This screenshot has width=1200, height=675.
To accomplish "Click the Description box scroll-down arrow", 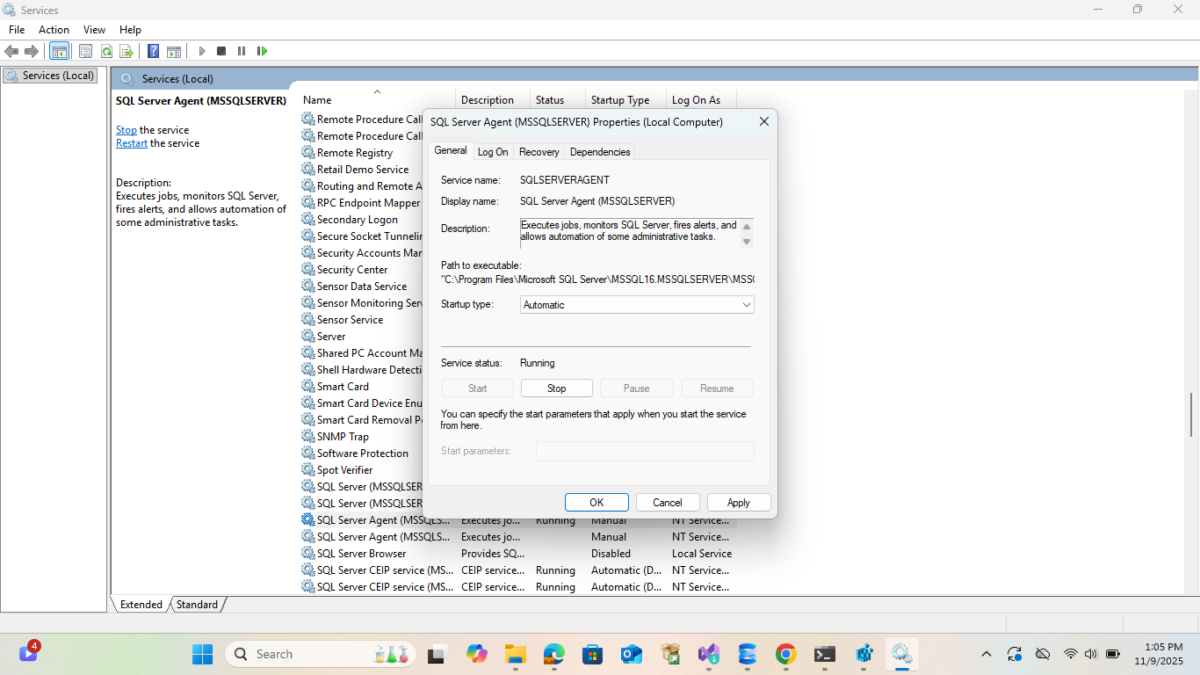I will tap(746, 242).
